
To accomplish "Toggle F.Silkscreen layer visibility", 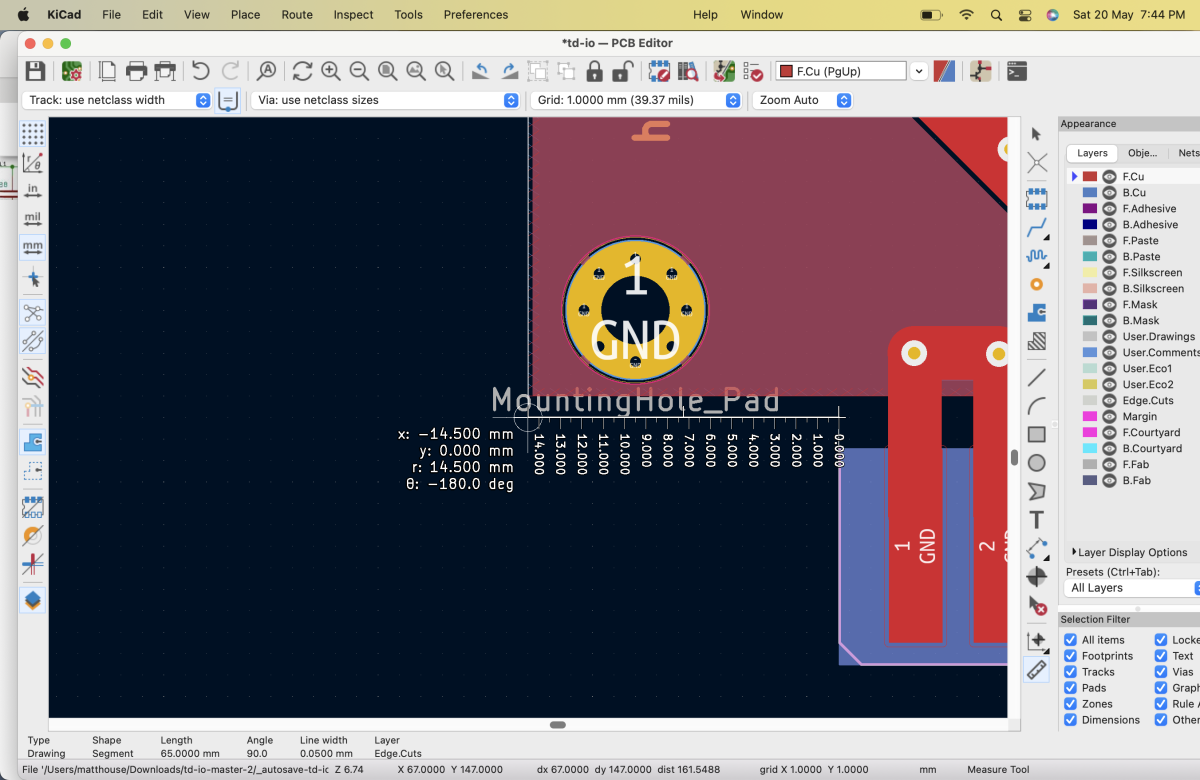I will pyautogui.click(x=1109, y=273).
